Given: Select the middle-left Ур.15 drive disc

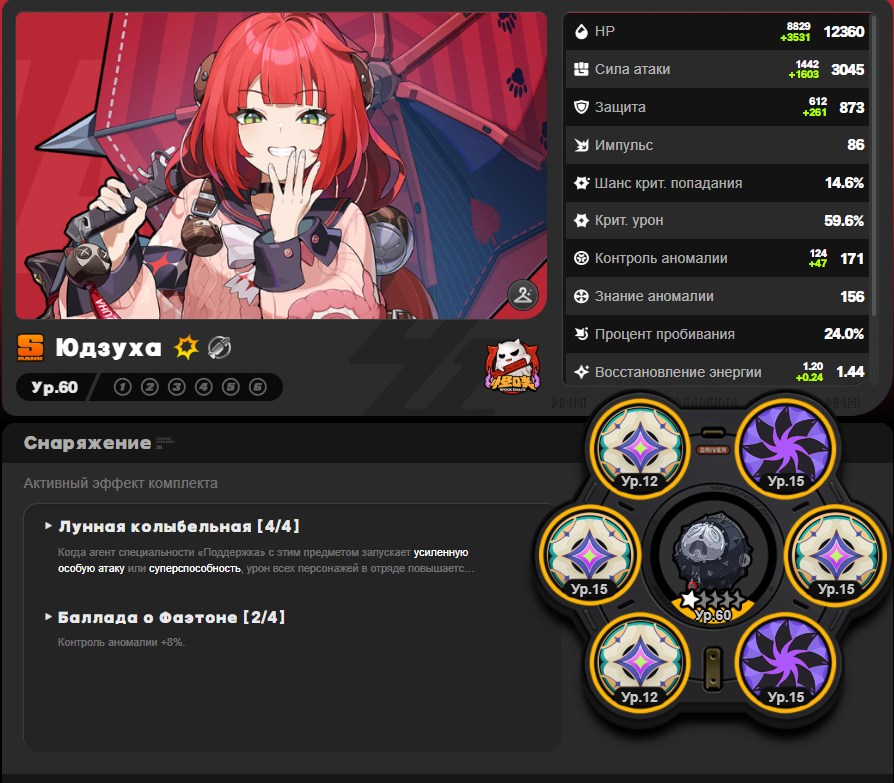Looking at the screenshot, I should click(590, 555).
